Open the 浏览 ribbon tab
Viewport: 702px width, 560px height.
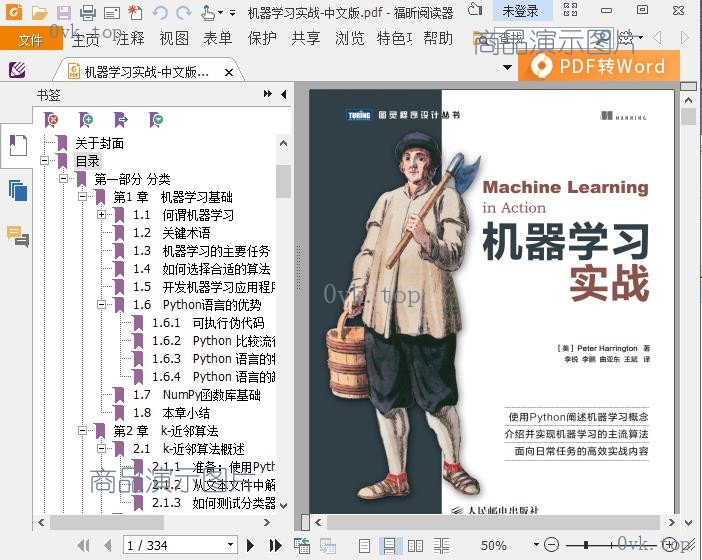click(350, 38)
